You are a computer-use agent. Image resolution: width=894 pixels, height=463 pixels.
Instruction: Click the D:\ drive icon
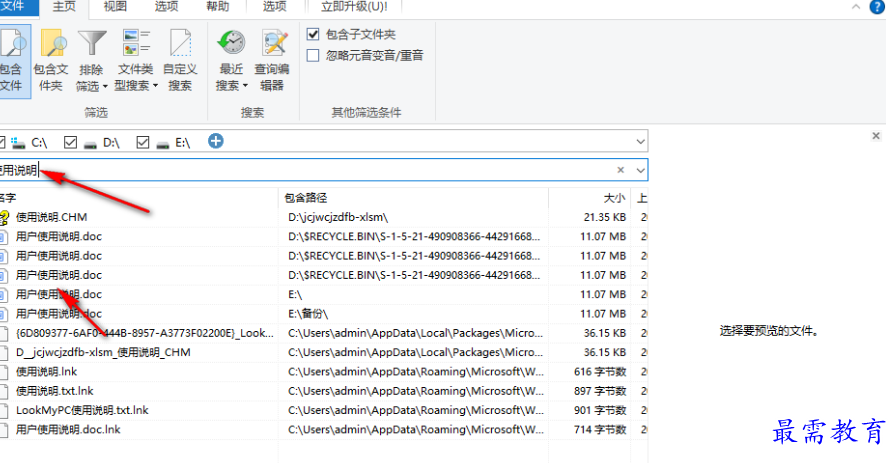click(x=90, y=144)
